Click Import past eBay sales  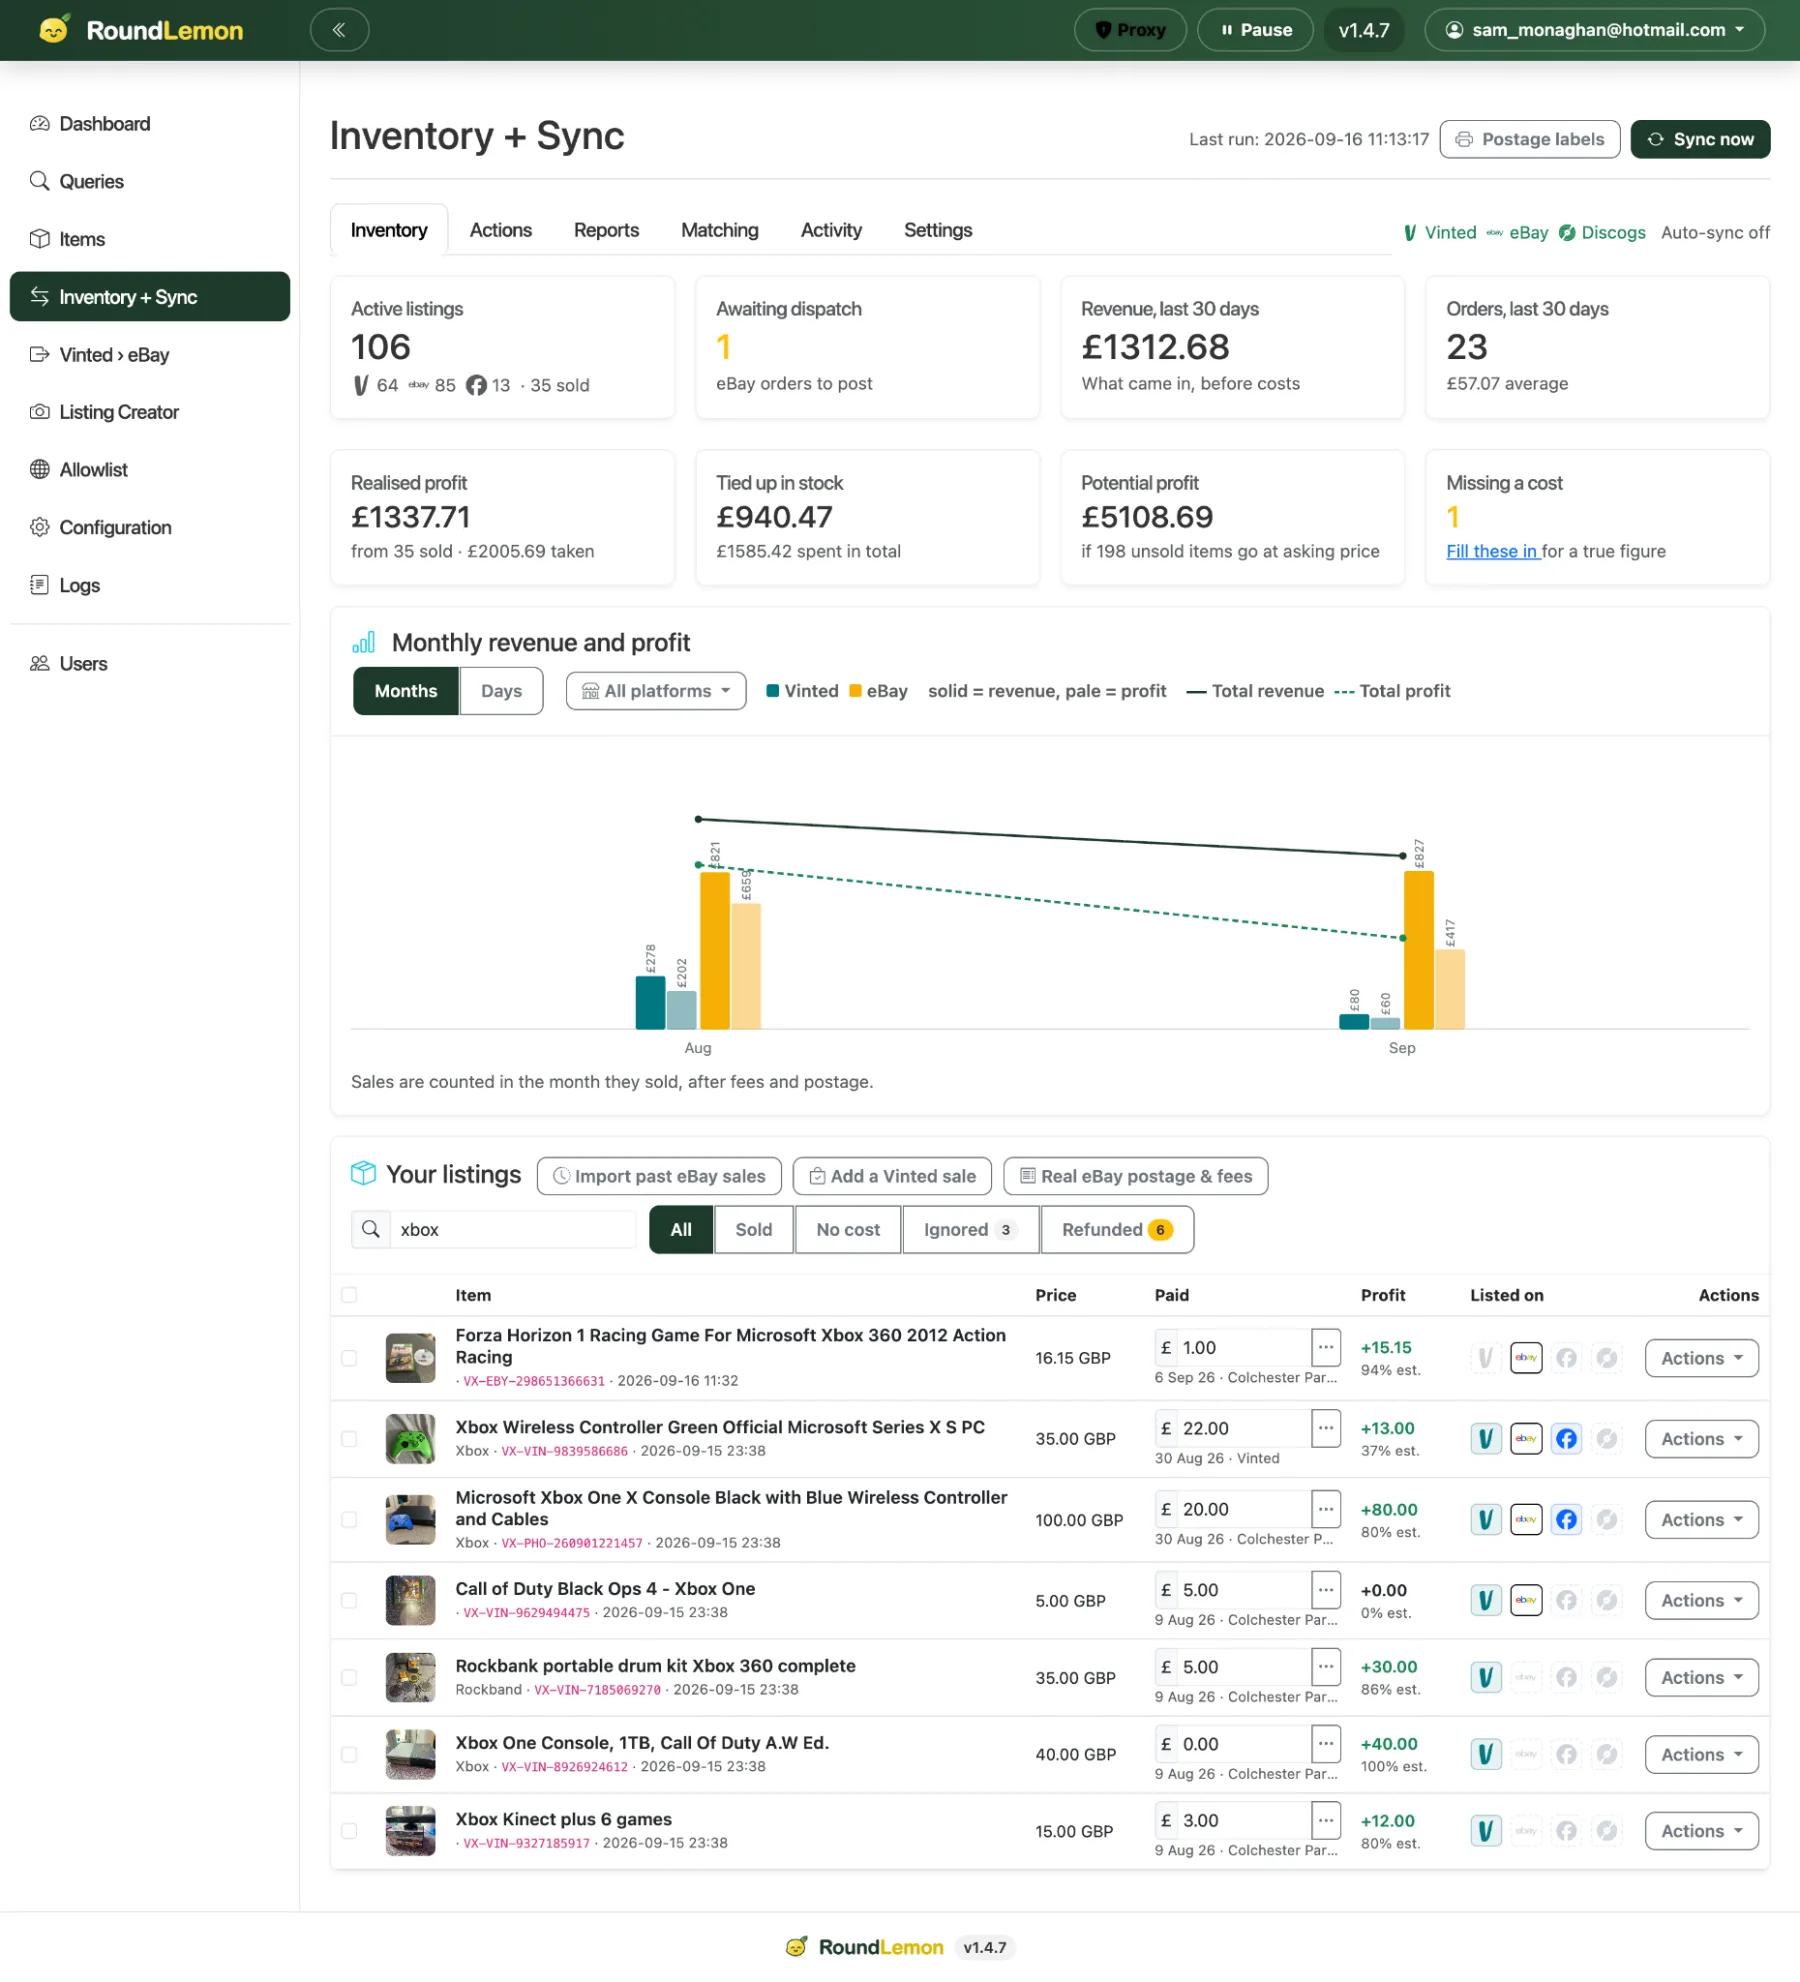(x=659, y=1176)
